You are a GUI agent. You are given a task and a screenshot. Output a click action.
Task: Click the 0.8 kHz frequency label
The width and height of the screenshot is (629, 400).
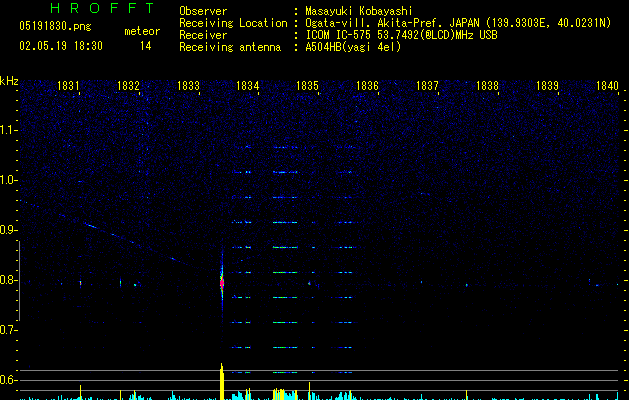(8, 280)
